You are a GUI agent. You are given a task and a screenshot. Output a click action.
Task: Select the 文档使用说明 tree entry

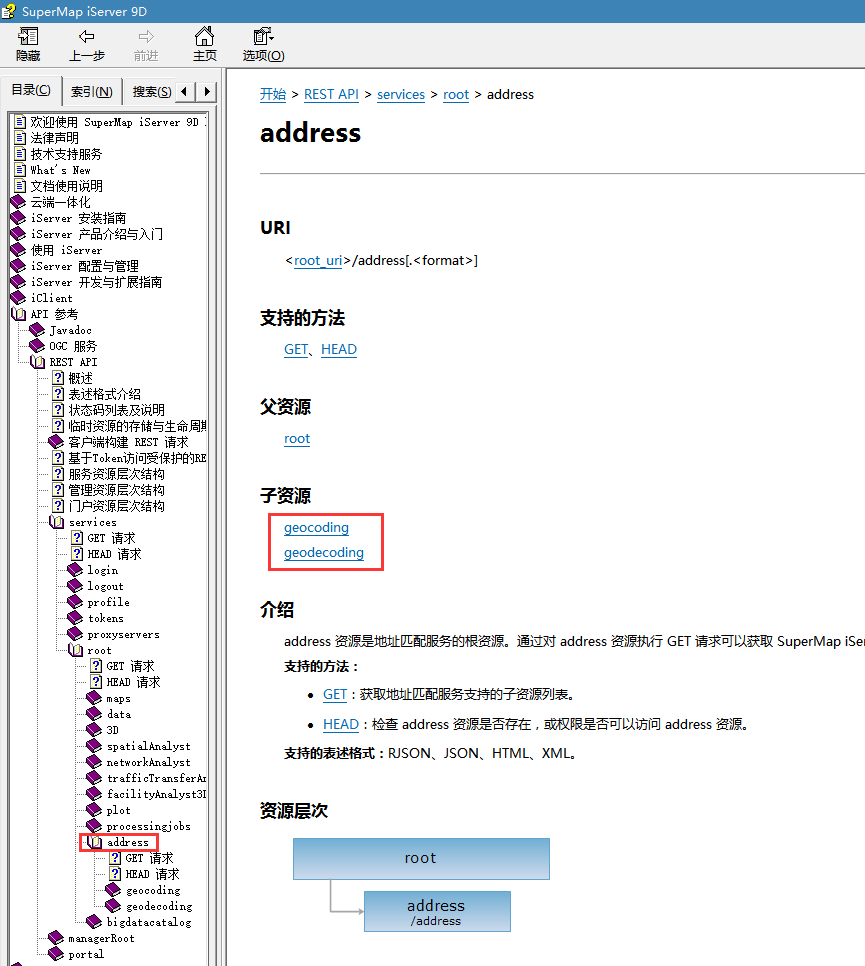tap(67, 186)
